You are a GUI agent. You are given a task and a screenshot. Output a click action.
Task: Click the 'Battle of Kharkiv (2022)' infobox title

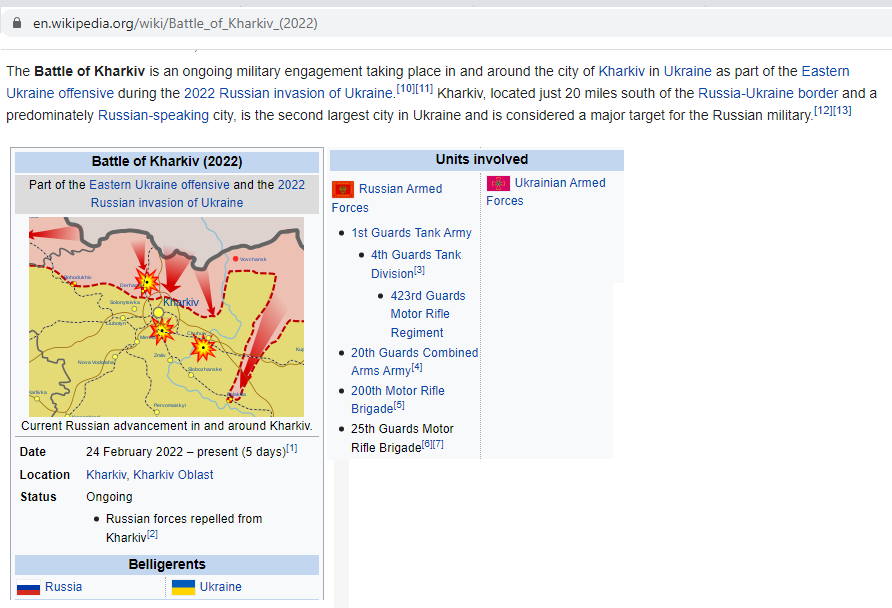[167, 162]
